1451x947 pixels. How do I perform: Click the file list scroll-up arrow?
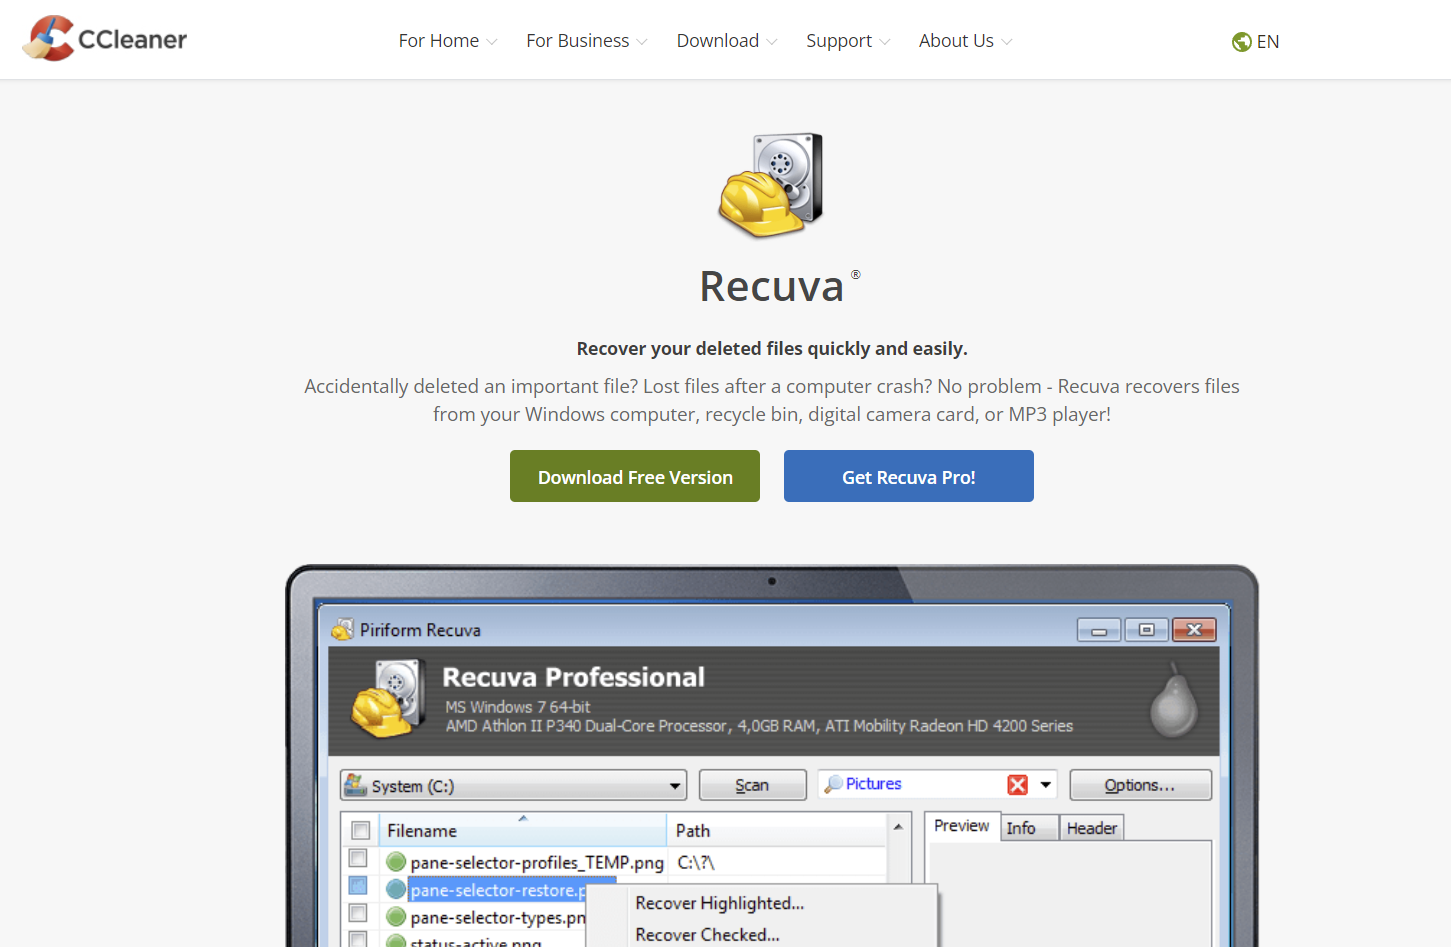pyautogui.click(x=898, y=827)
